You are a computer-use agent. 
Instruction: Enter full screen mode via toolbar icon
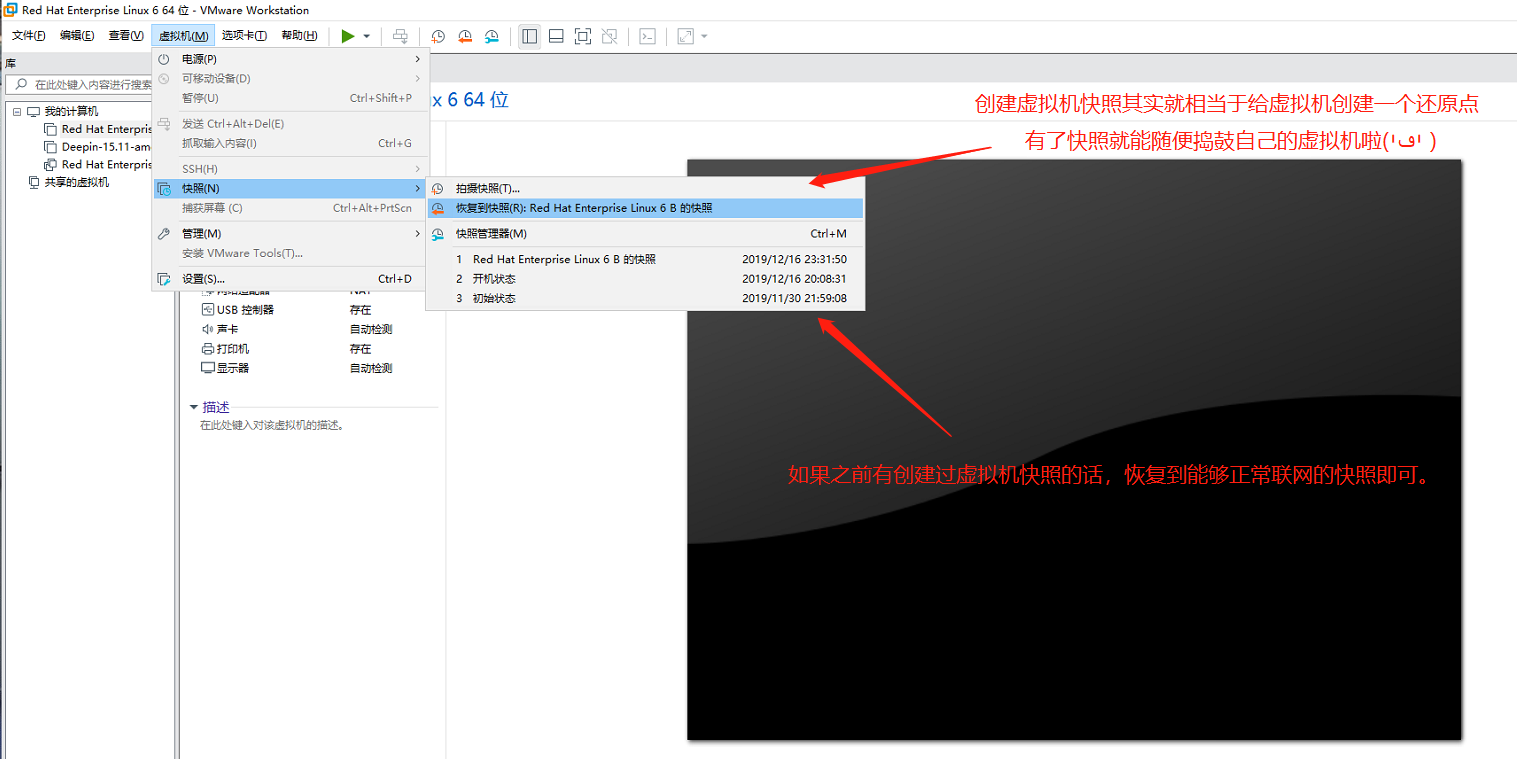583,36
